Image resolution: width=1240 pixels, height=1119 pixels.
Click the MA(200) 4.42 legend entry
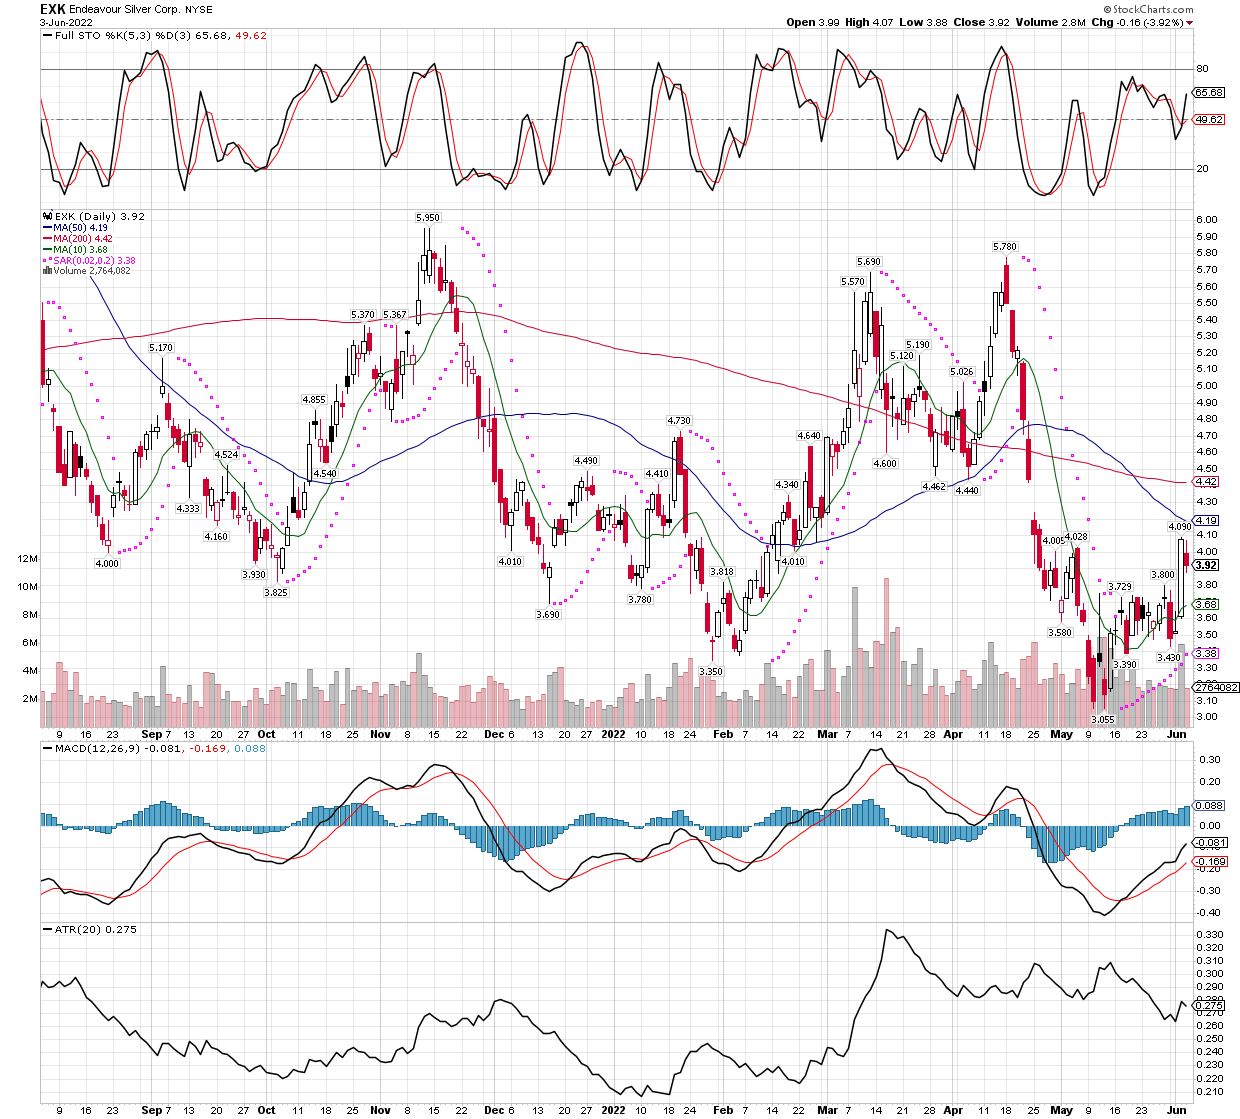click(x=83, y=239)
